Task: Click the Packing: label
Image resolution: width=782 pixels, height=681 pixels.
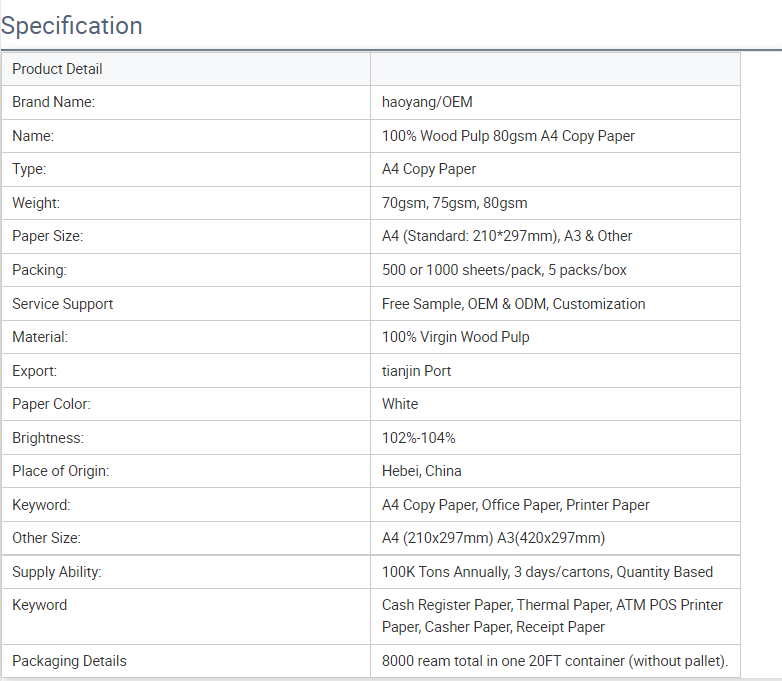Action: coord(39,270)
